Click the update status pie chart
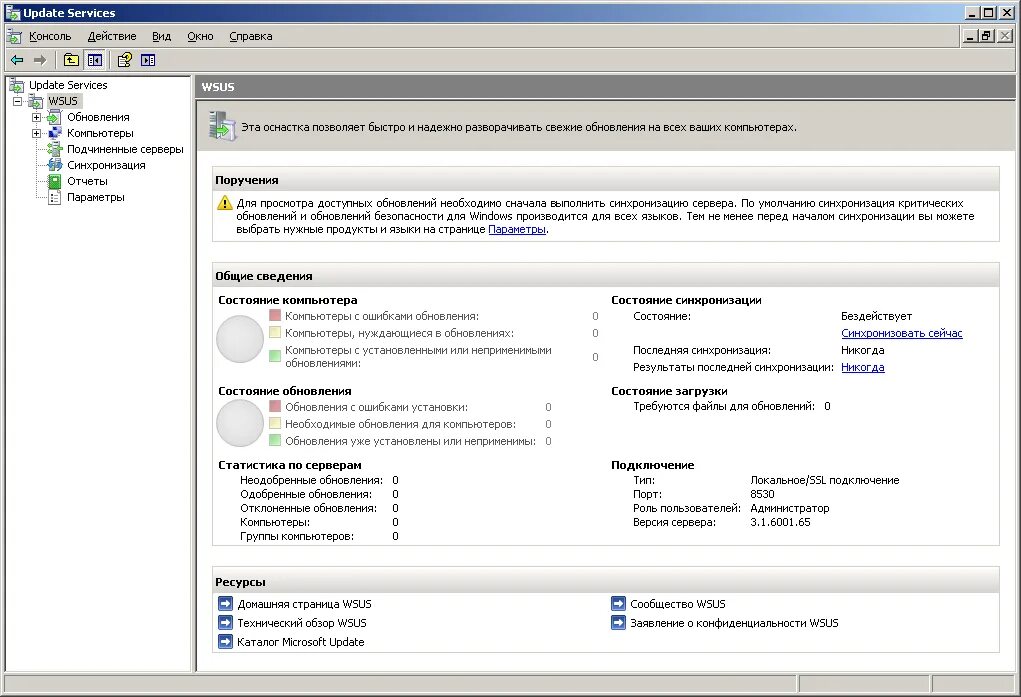Screen dimensions: 1021x697 pyautogui.click(x=240, y=423)
